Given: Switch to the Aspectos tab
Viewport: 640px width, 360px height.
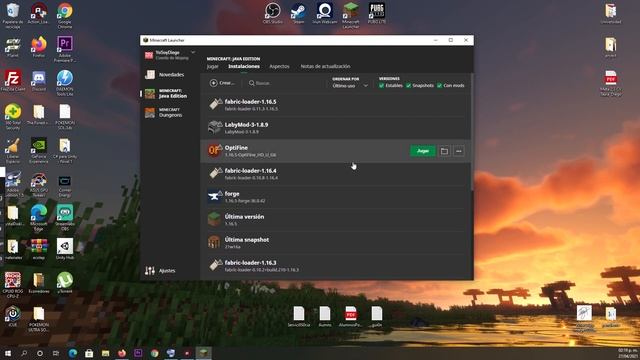Looking at the screenshot, I should pyautogui.click(x=279, y=66).
